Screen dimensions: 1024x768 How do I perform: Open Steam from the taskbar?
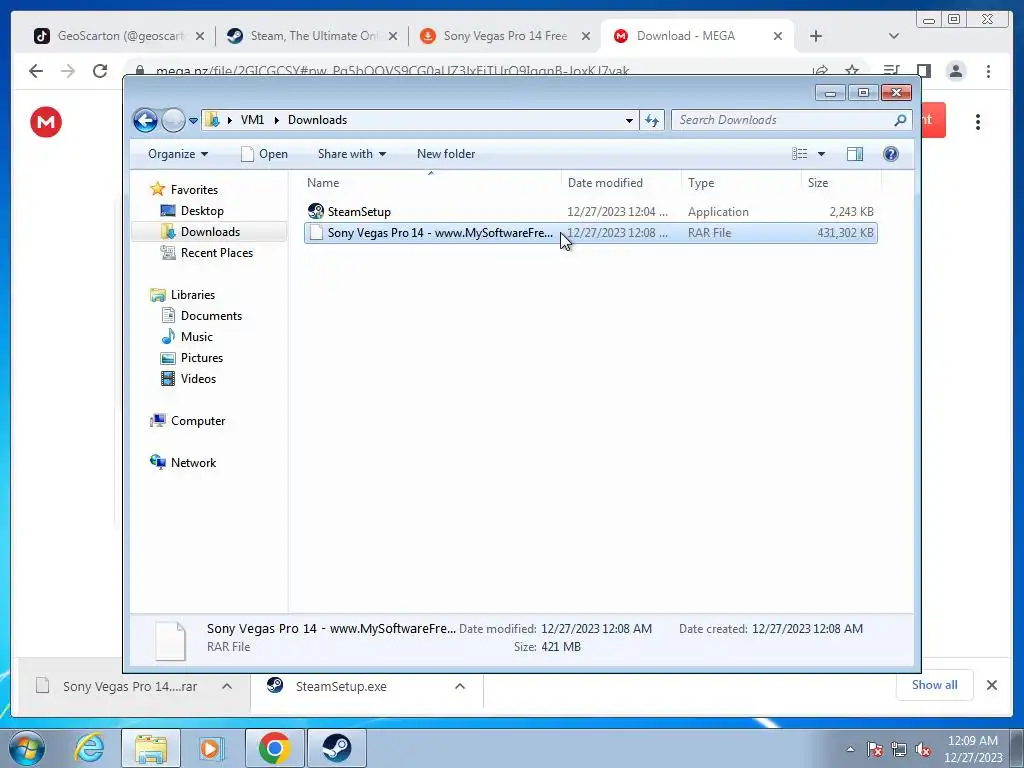point(336,748)
